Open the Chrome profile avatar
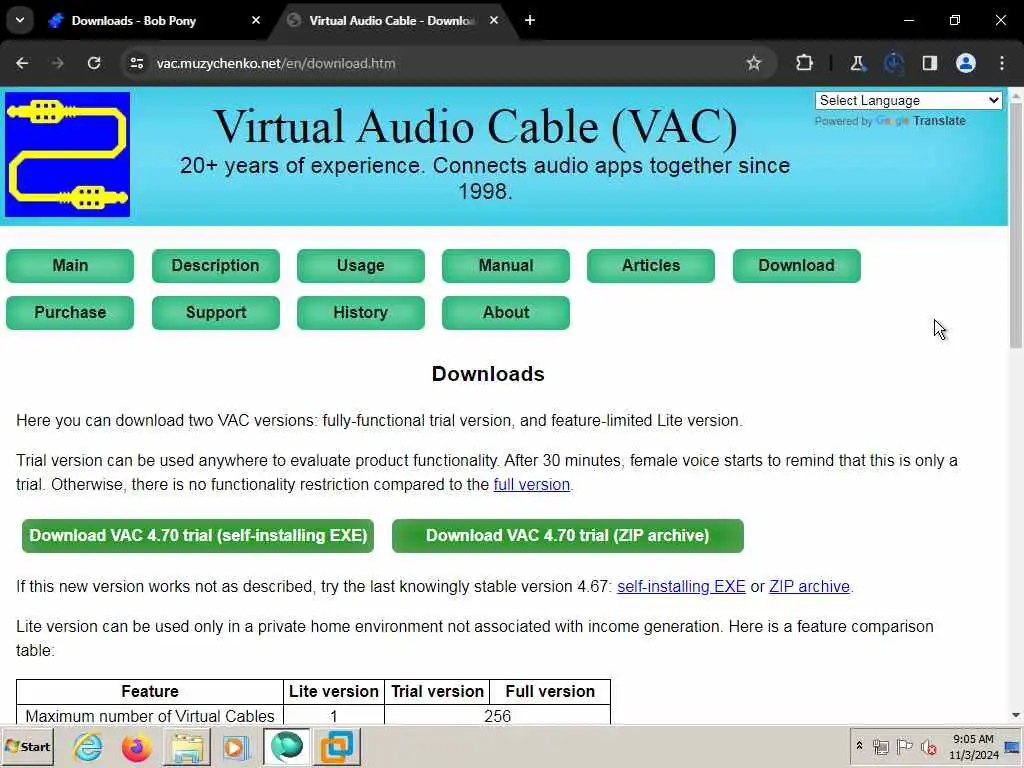The width and height of the screenshot is (1024, 768). (x=966, y=63)
